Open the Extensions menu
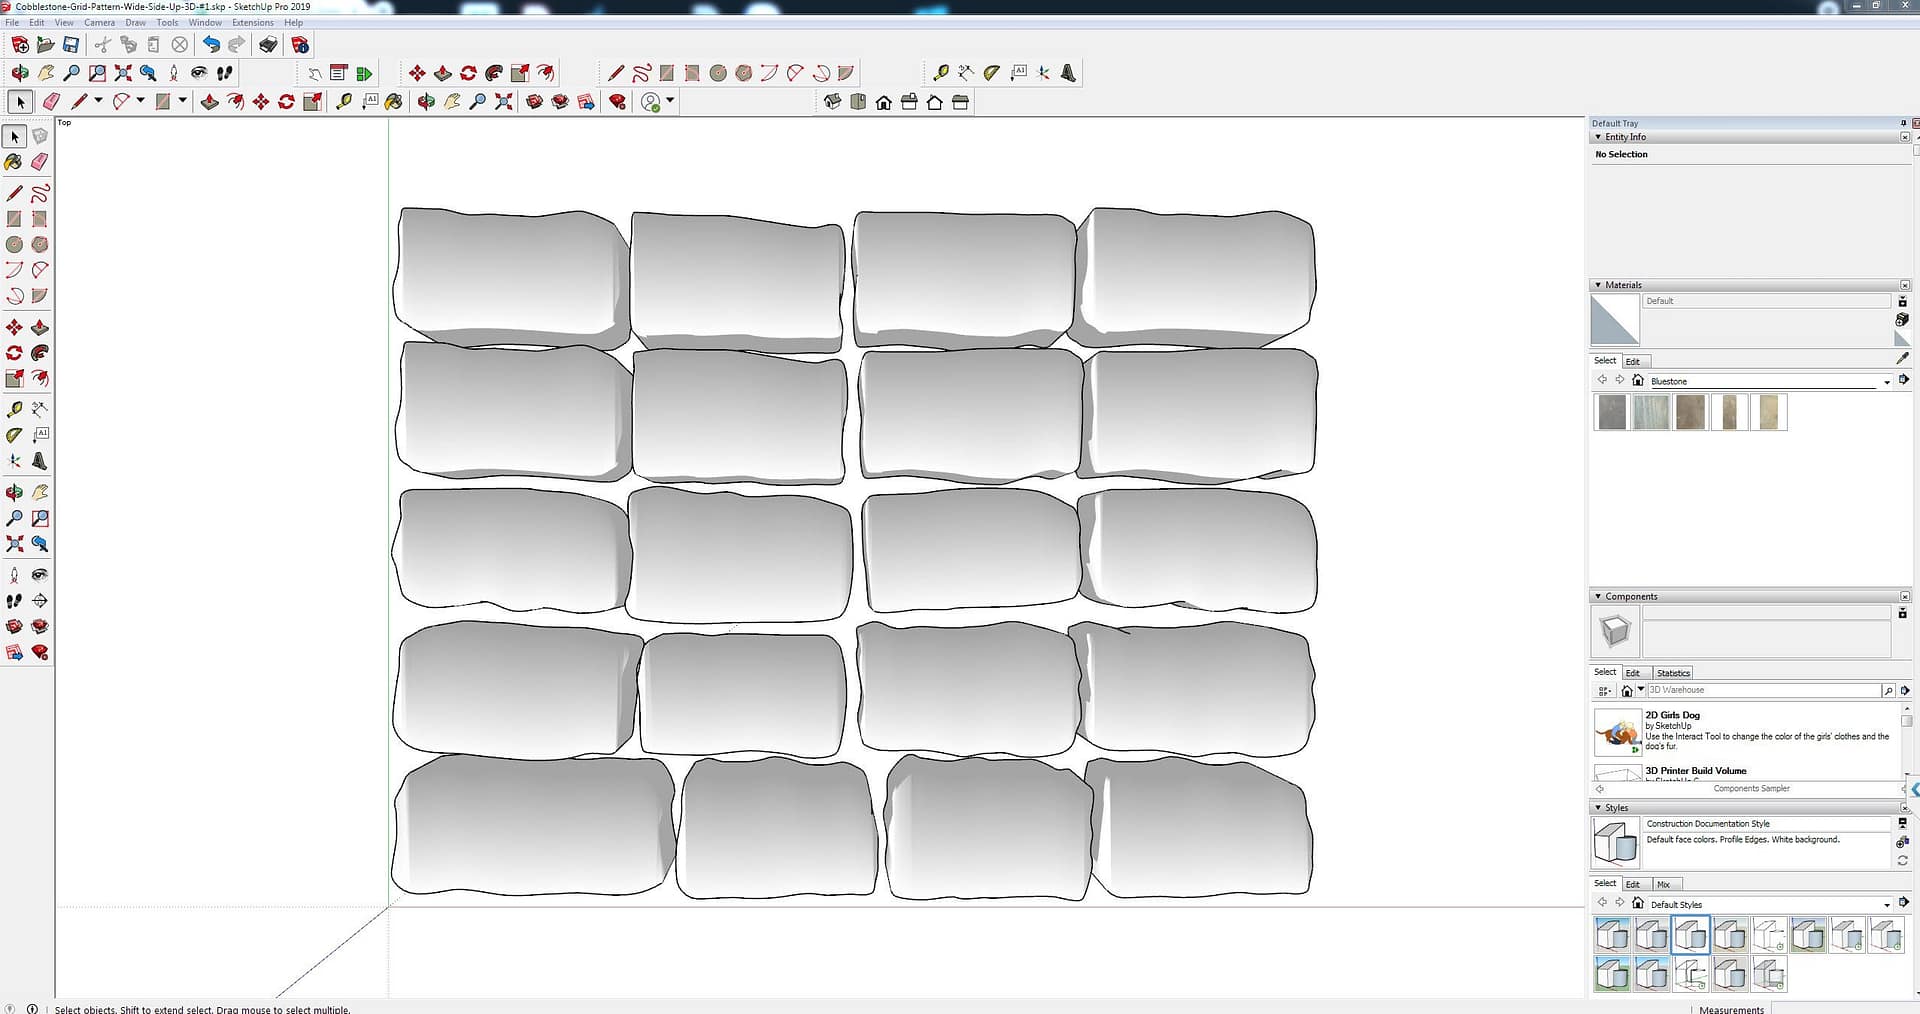 (252, 22)
